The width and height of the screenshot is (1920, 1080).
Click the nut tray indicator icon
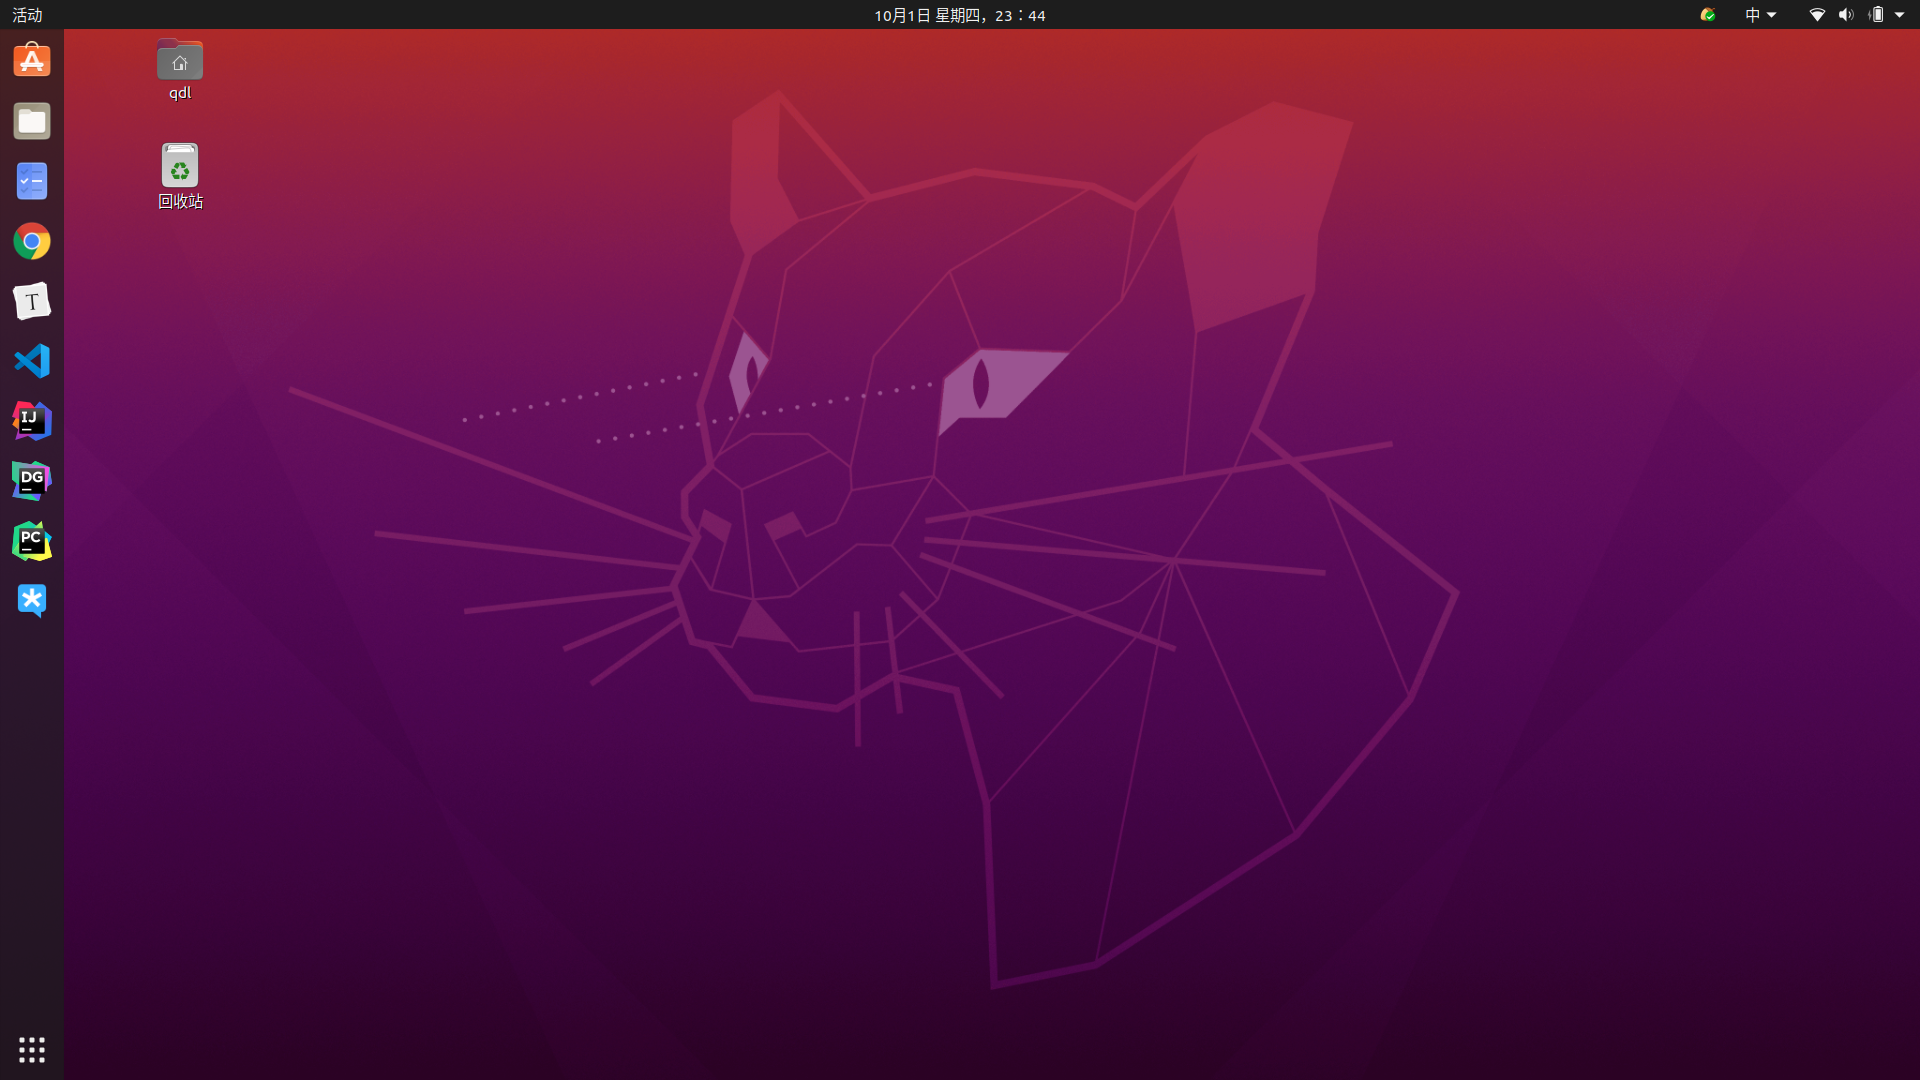point(1707,15)
